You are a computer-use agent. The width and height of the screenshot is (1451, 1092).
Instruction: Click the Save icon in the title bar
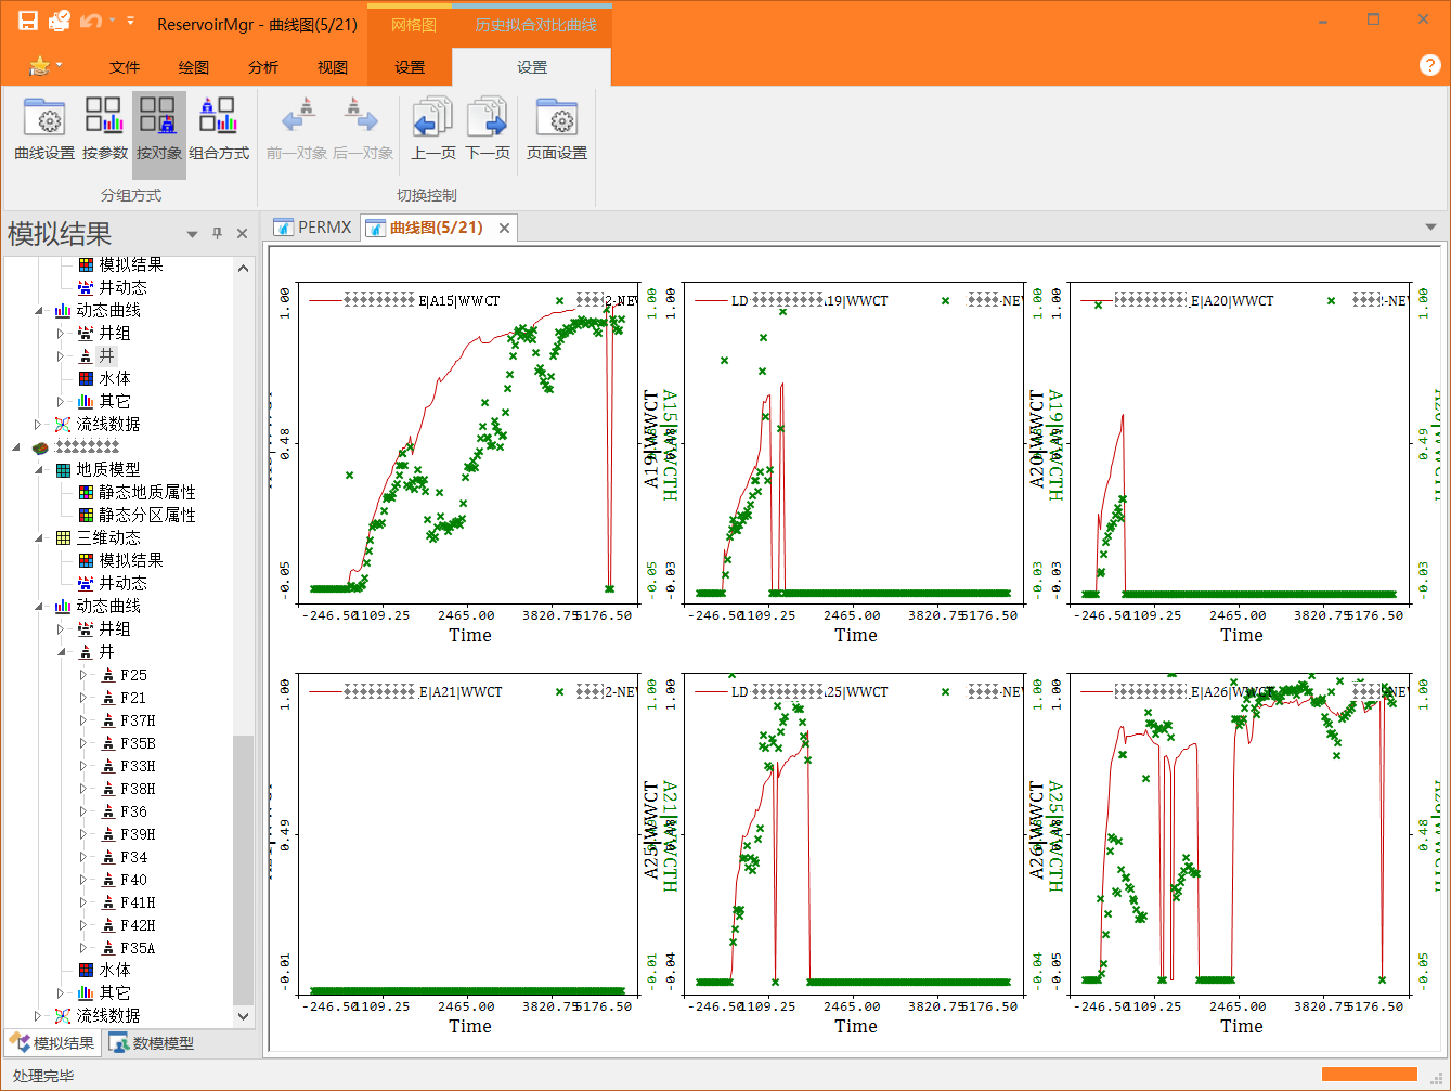tap(28, 21)
